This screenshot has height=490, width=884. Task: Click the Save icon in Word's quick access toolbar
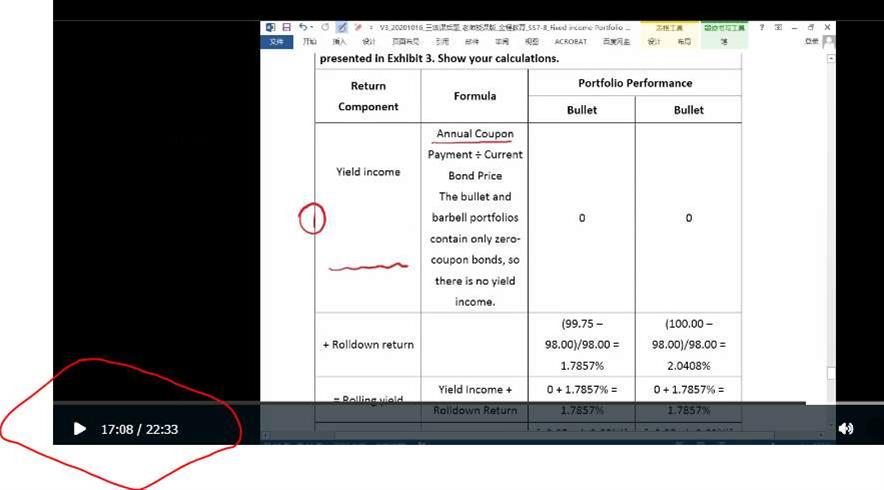287,27
